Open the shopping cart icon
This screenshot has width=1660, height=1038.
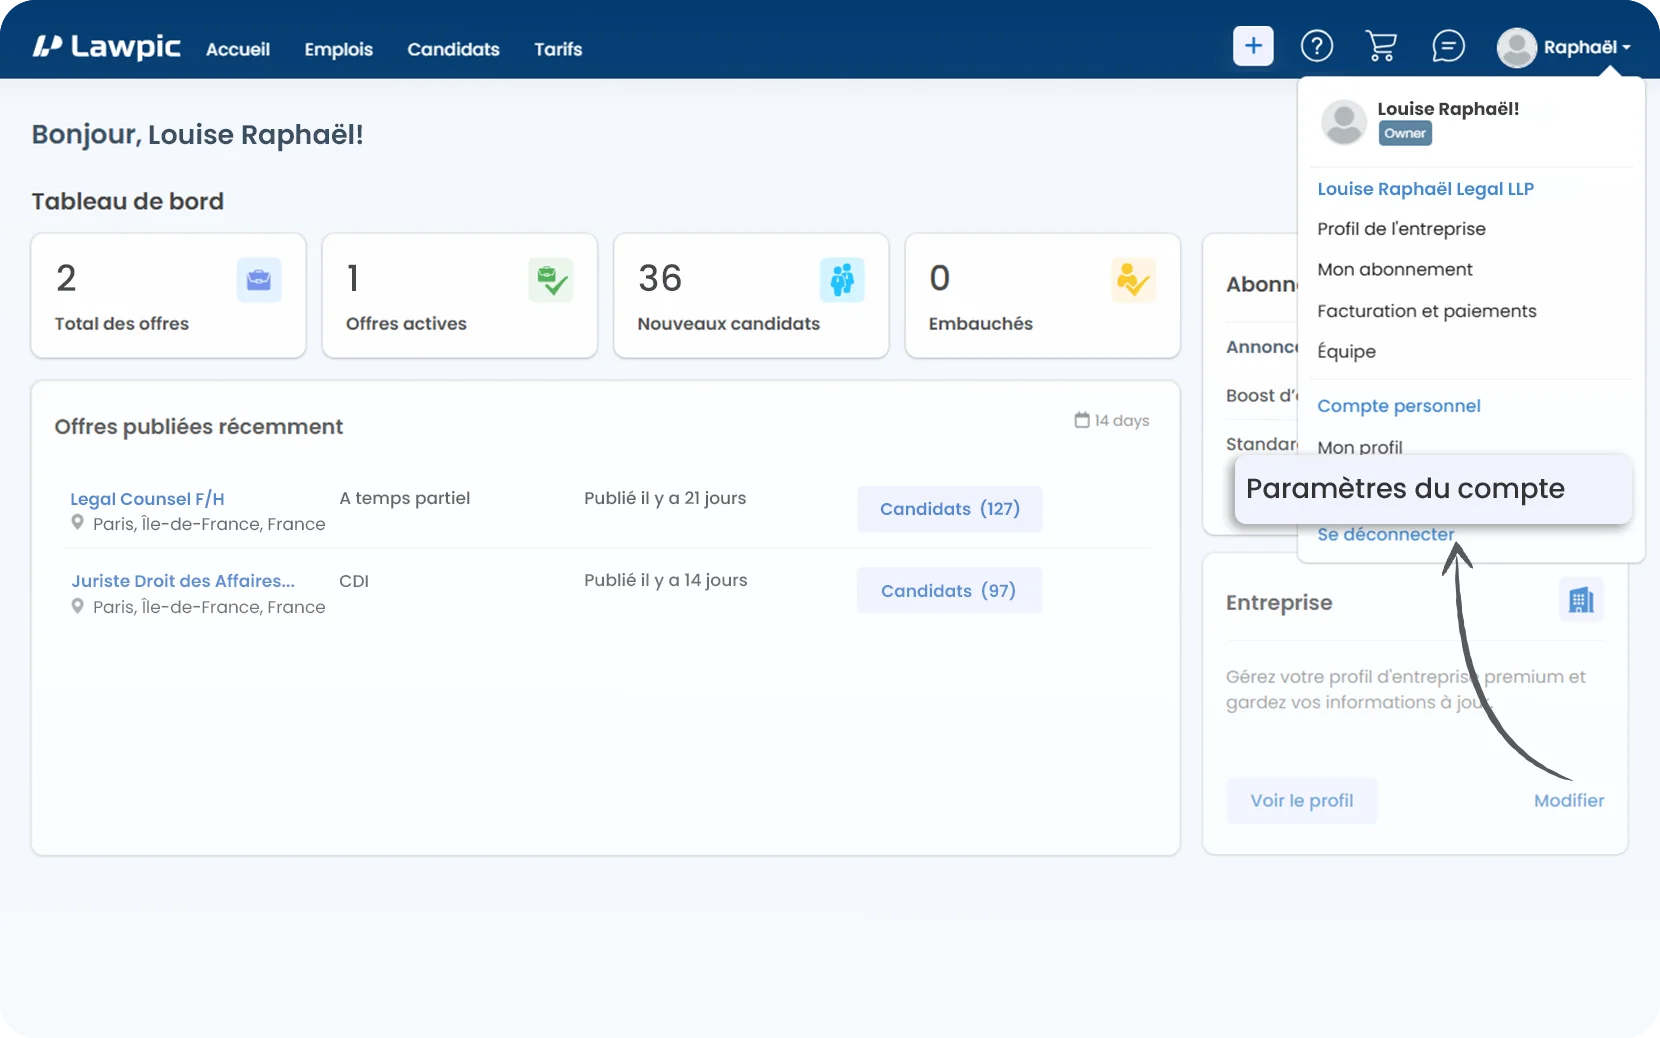(1381, 46)
